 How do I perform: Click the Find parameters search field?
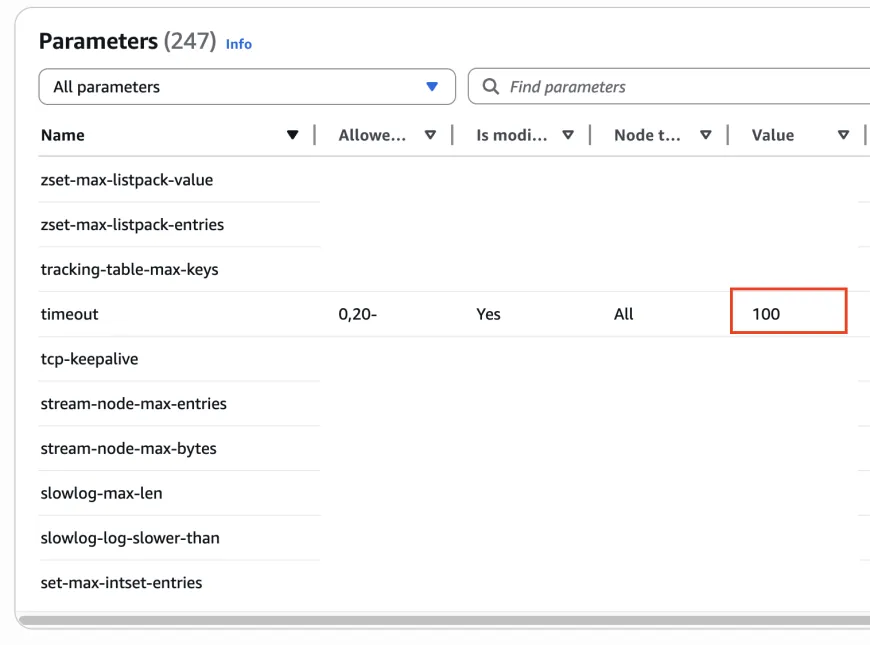[680, 87]
